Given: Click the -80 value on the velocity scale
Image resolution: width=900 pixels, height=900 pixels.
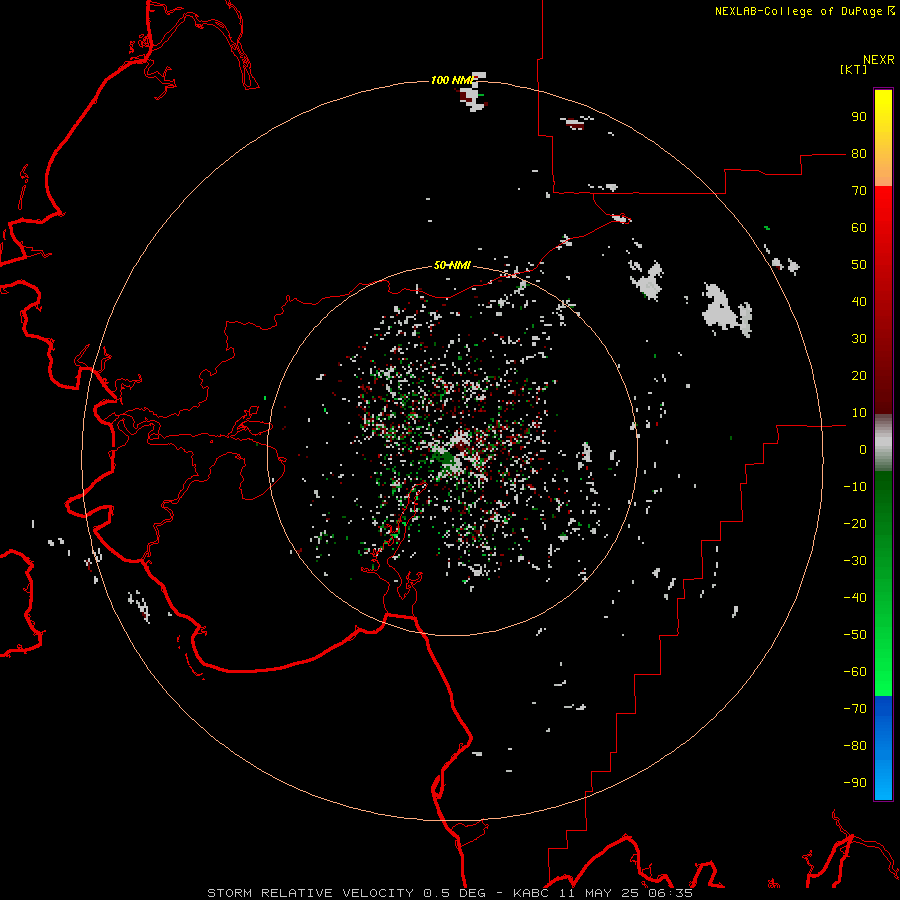Looking at the screenshot, I should click(x=855, y=746).
